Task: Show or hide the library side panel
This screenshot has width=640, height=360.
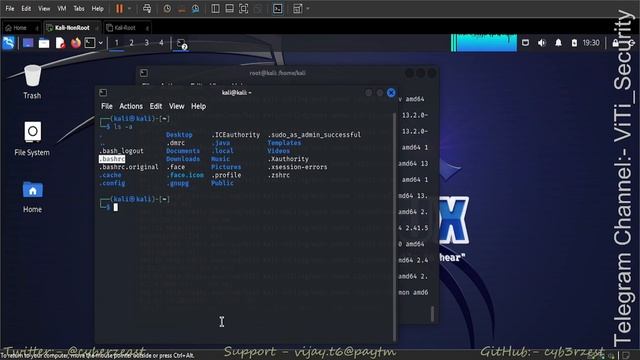Action: click(x=216, y=9)
